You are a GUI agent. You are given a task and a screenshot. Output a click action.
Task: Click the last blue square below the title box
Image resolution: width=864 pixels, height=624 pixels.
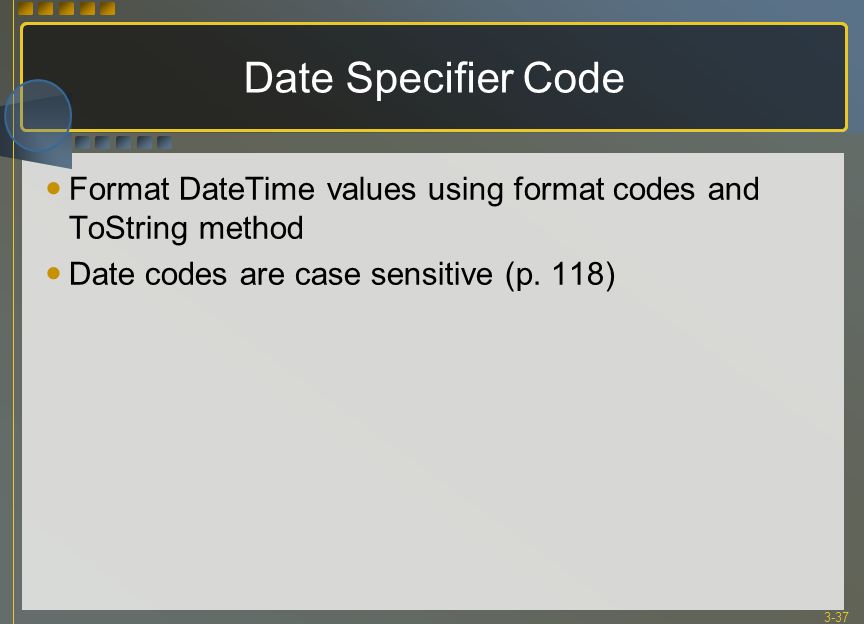pyautogui.click(x=164, y=143)
